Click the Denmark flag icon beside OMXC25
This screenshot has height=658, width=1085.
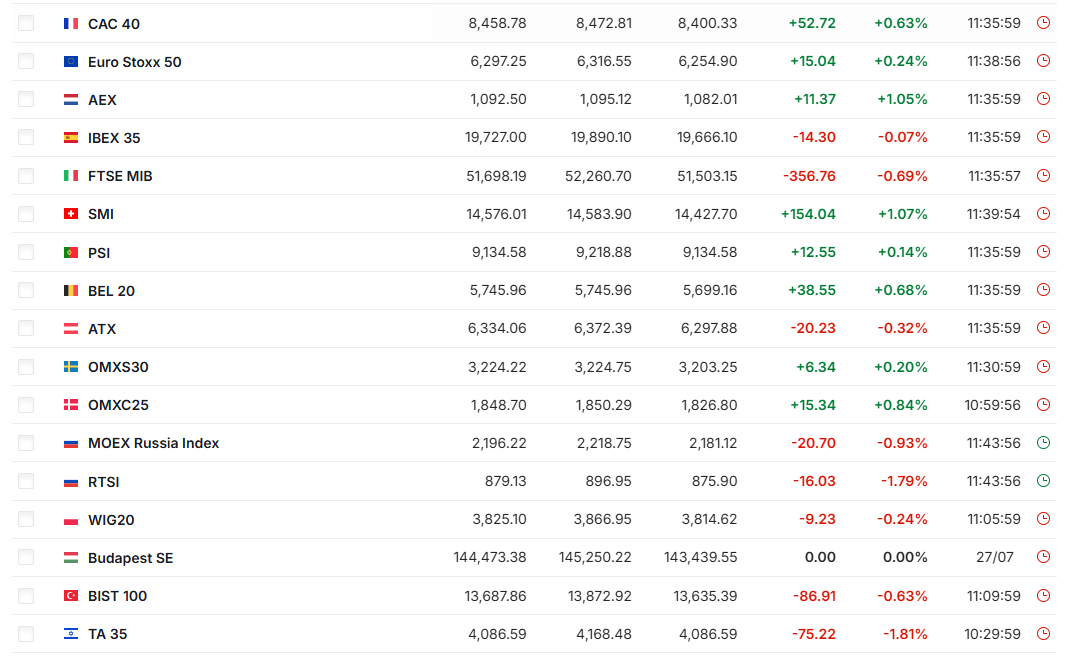pos(71,405)
